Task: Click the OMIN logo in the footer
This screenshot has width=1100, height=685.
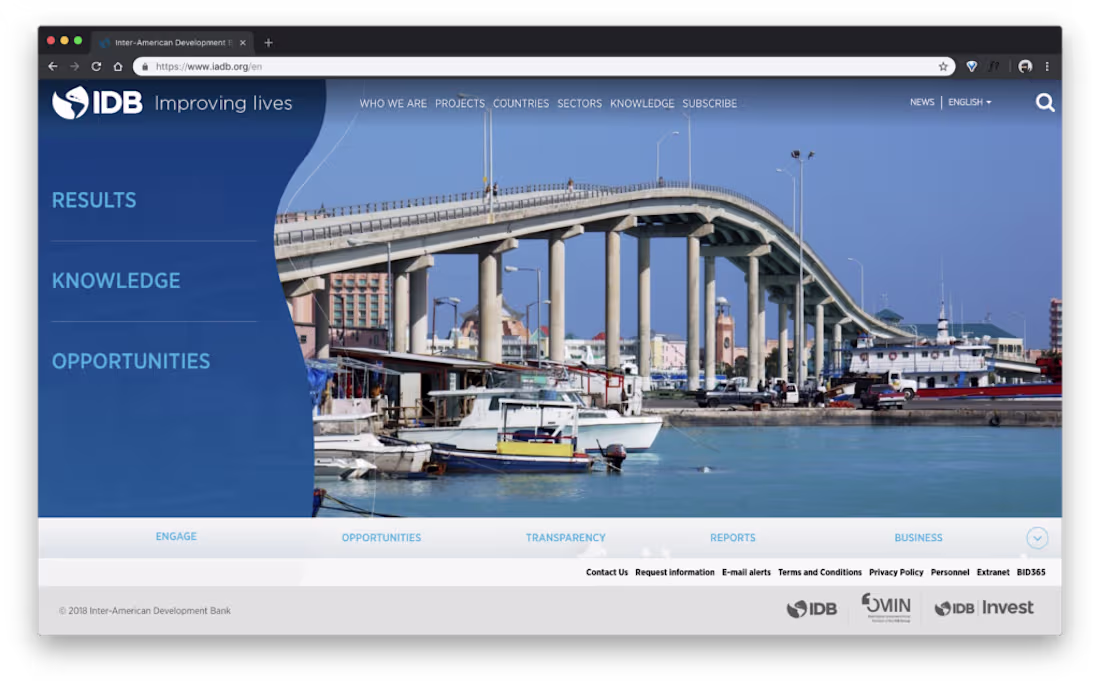Action: tap(886, 607)
